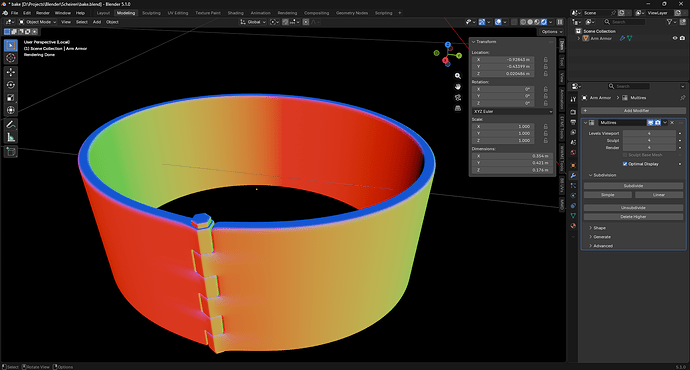Screen dimensions: 690x370
Task: Switch to the Sculpting workspace tab
Action: (151, 13)
